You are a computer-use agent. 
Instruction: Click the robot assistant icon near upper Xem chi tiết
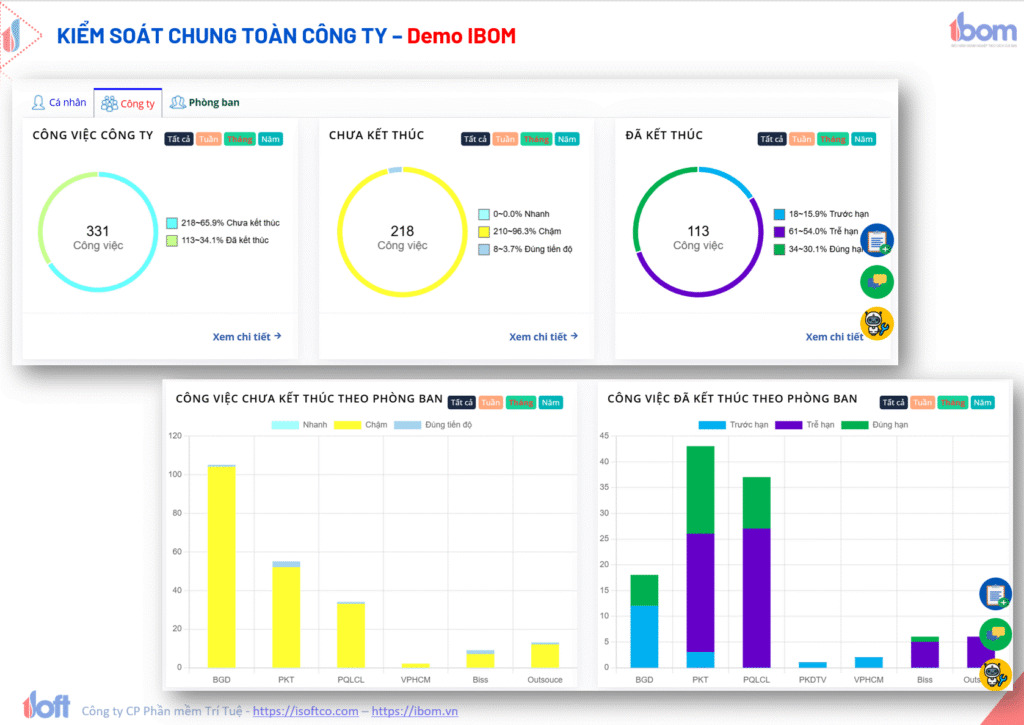[877, 323]
